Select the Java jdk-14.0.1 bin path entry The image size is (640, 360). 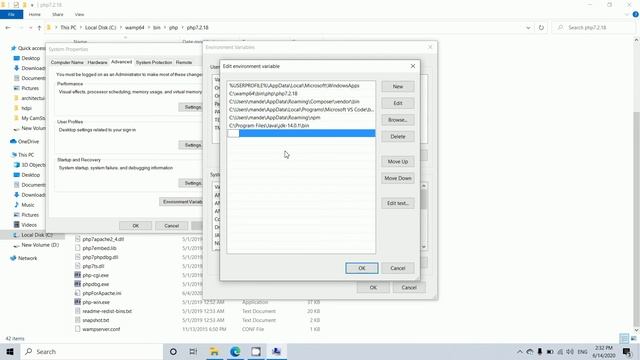tap(301, 125)
